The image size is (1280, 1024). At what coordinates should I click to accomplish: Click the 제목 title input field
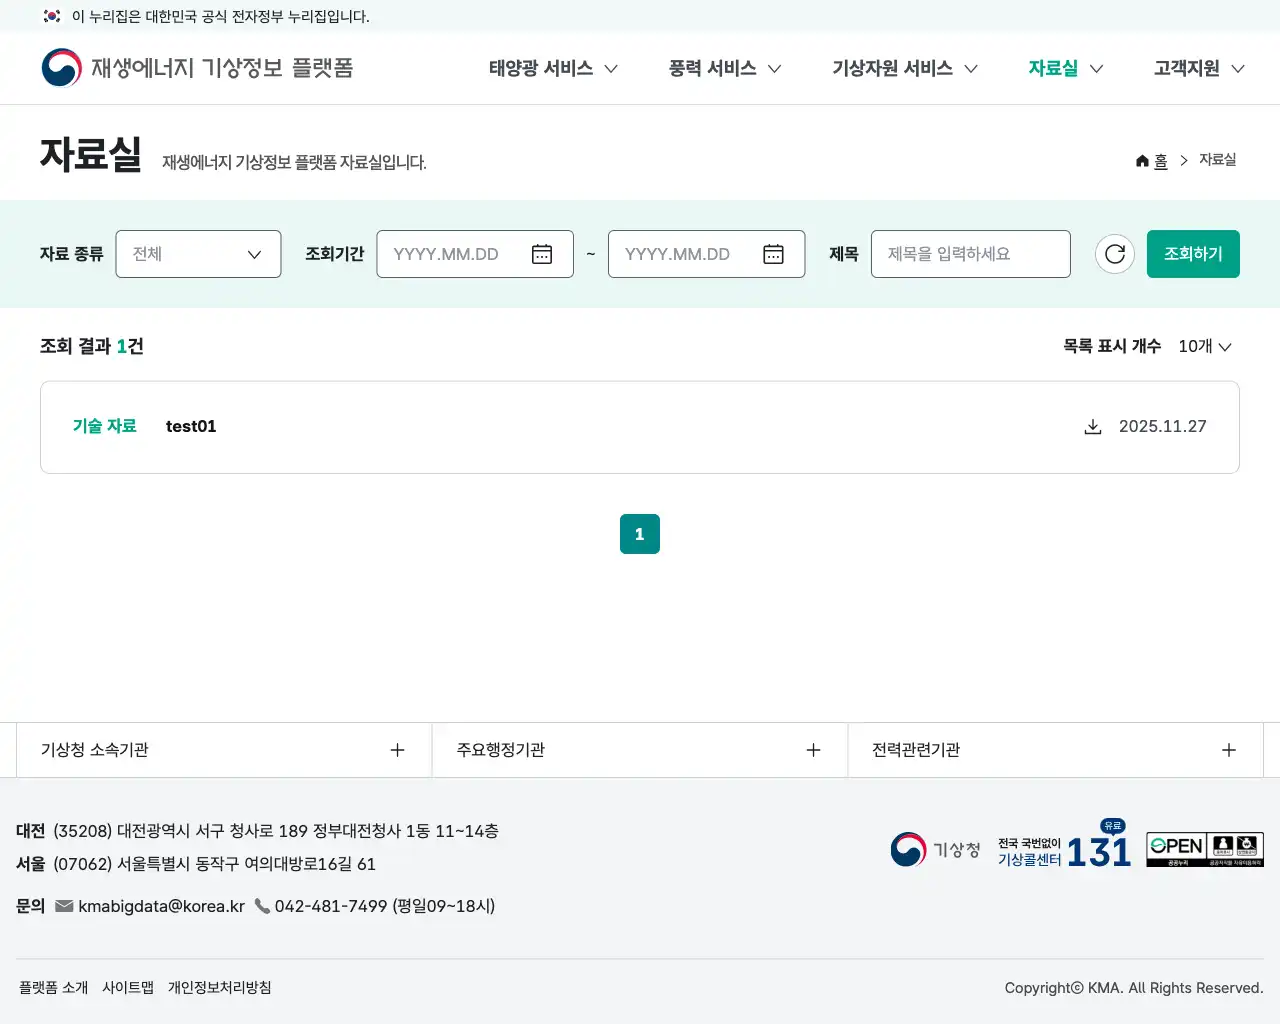969,254
